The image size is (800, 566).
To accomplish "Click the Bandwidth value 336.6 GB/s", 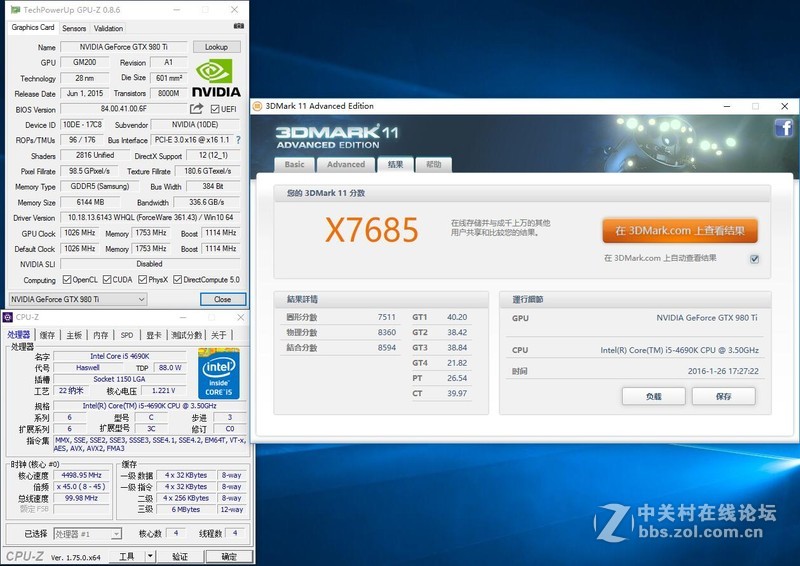I will 206,202.
